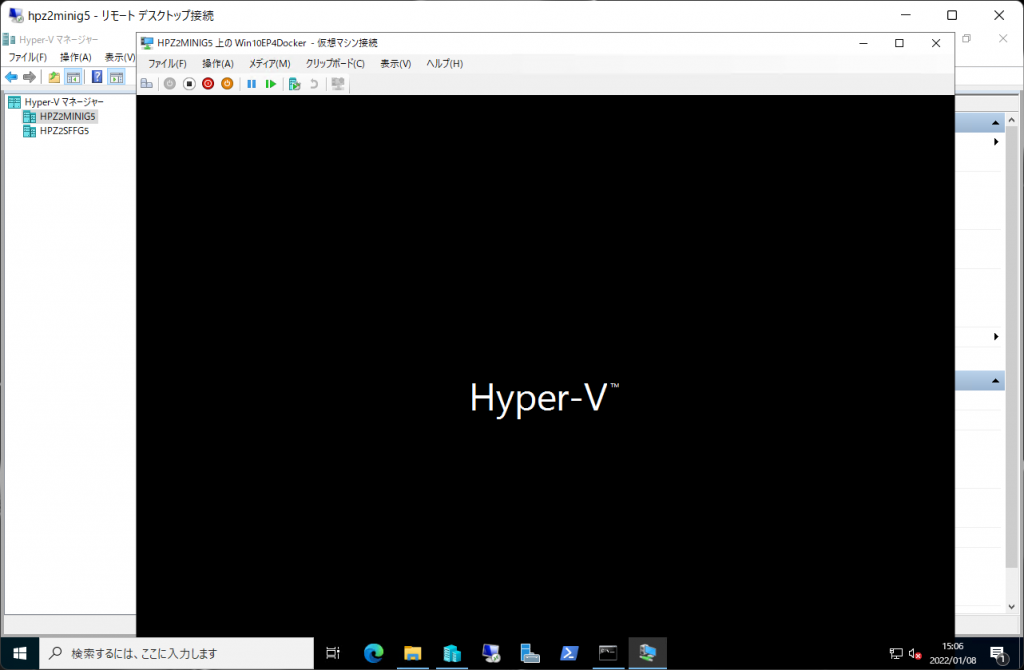
Task: Close the VM connection window
Action: pos(936,43)
